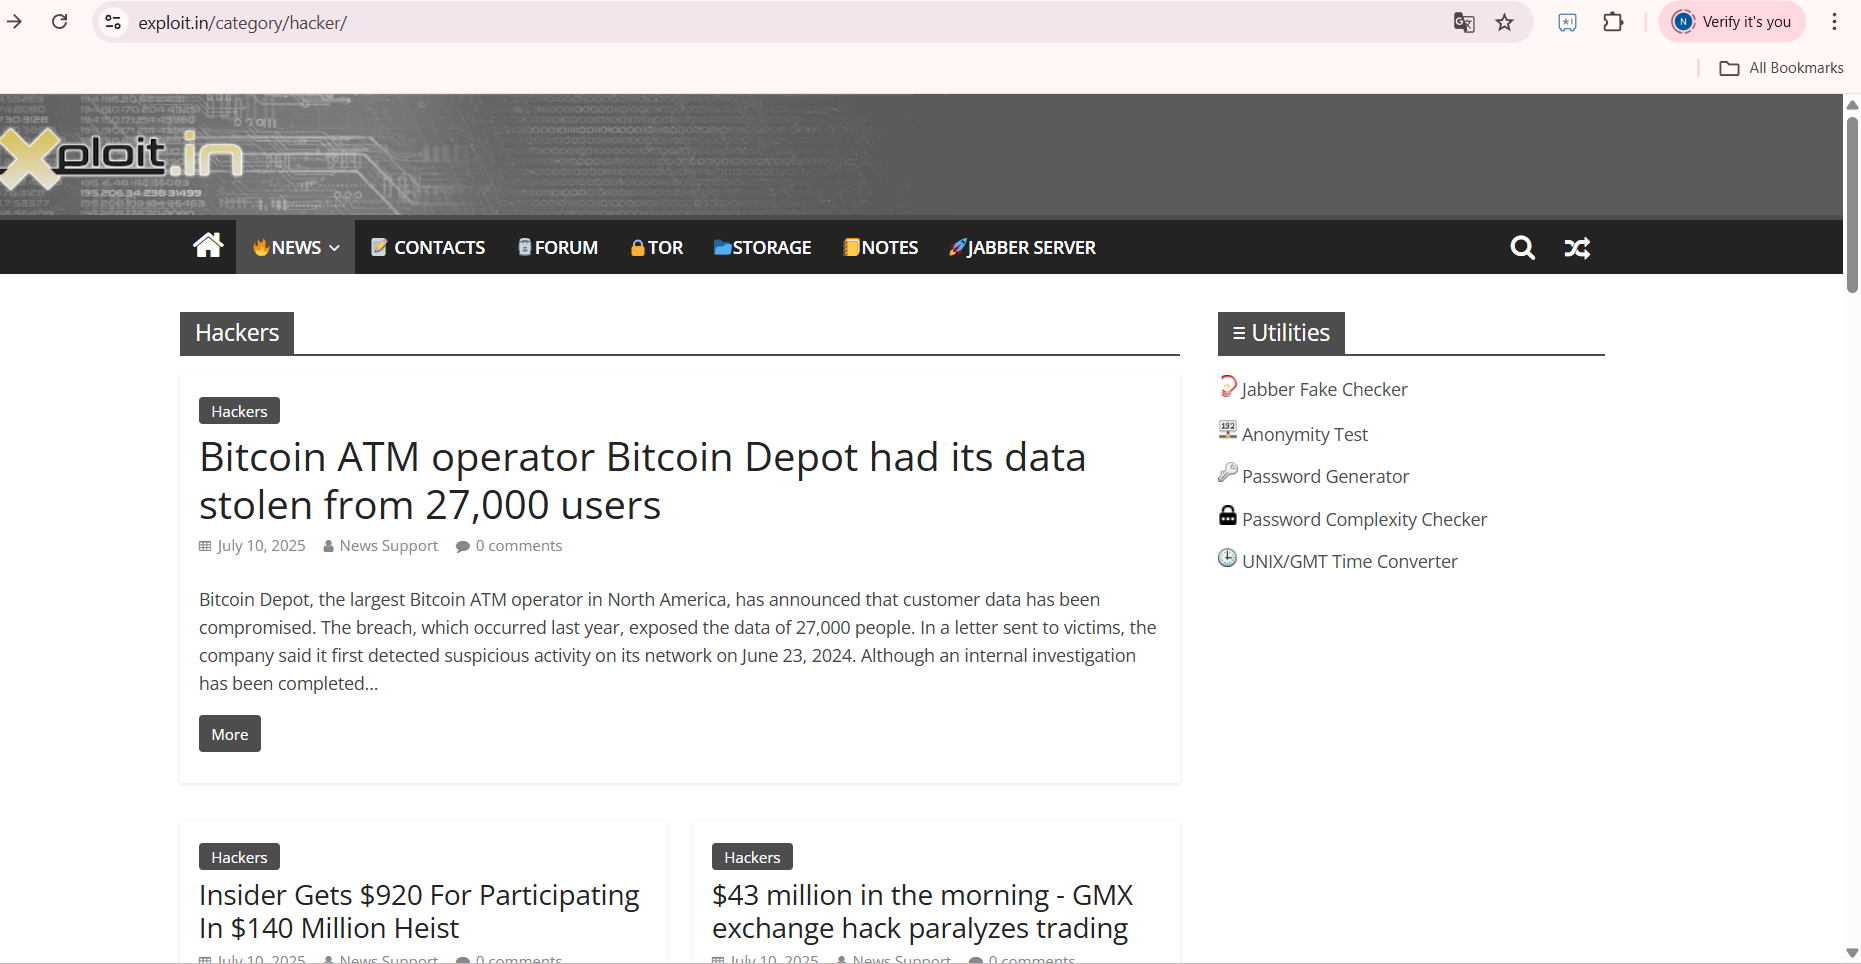Click the Anonymity Test icon
This screenshot has height=964, width=1861.
click(1228, 430)
